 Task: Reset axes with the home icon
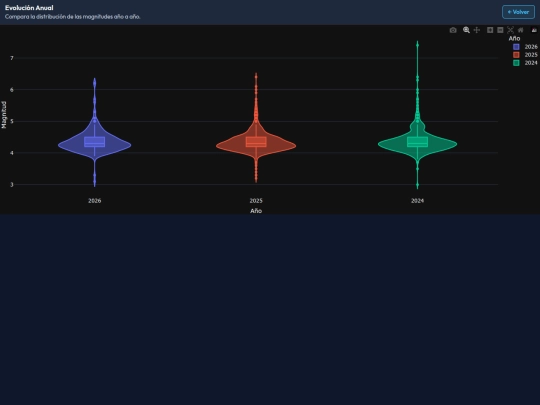point(520,30)
